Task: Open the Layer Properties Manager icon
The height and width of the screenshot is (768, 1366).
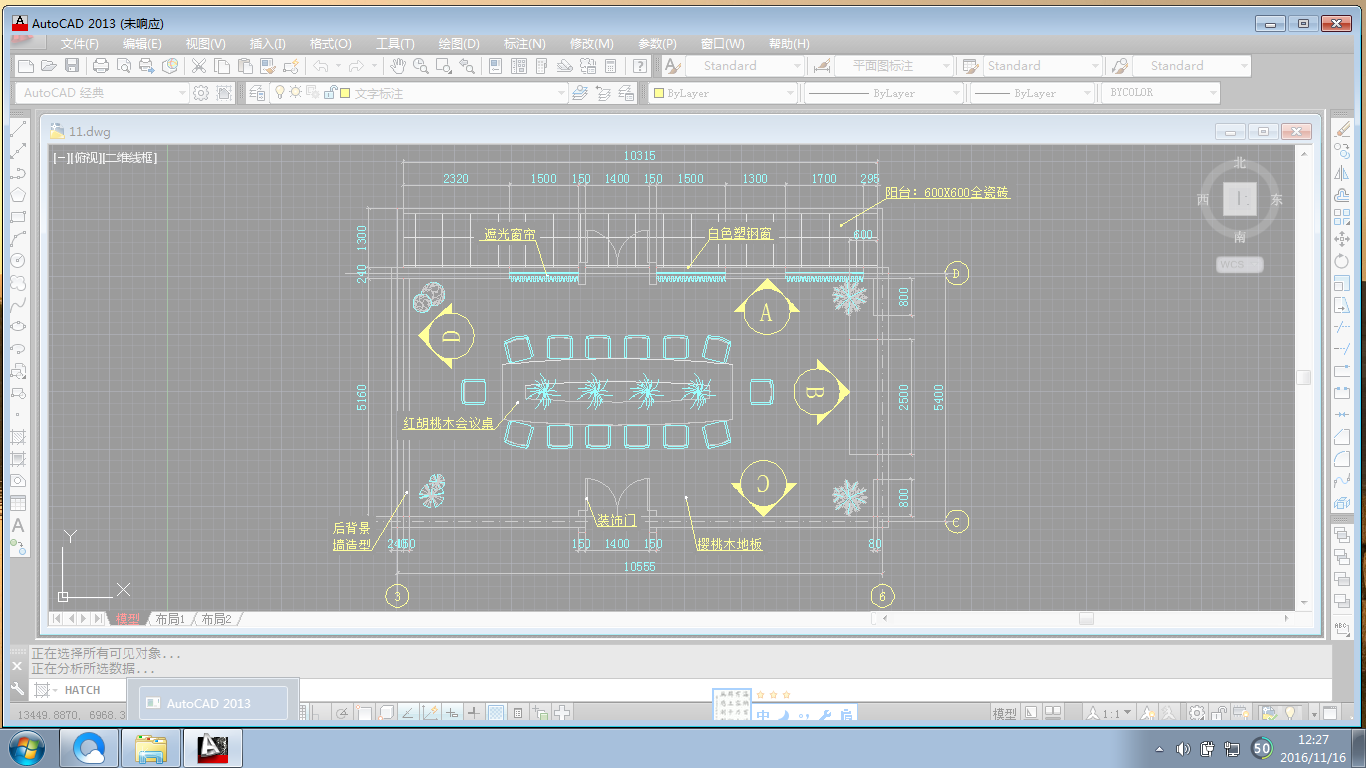Action: [257, 93]
